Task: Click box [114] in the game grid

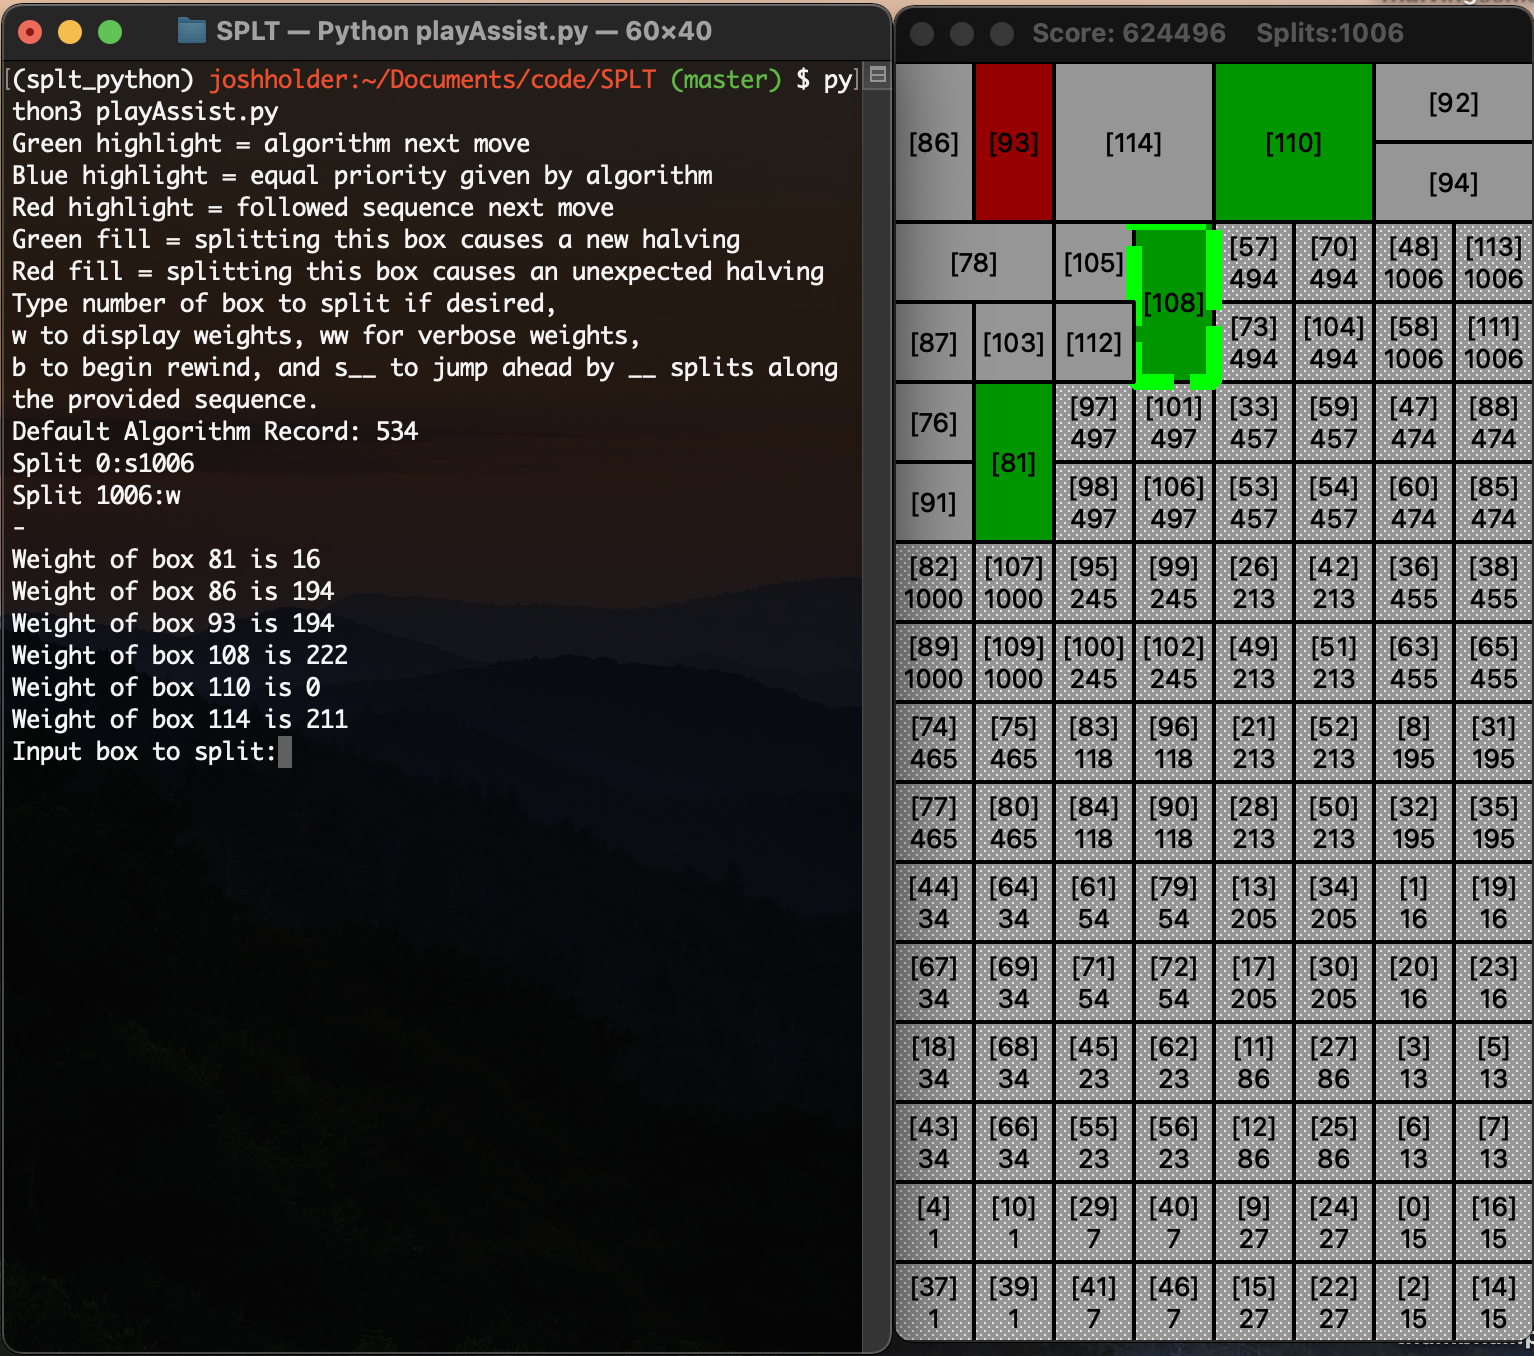Action: coord(1134,142)
